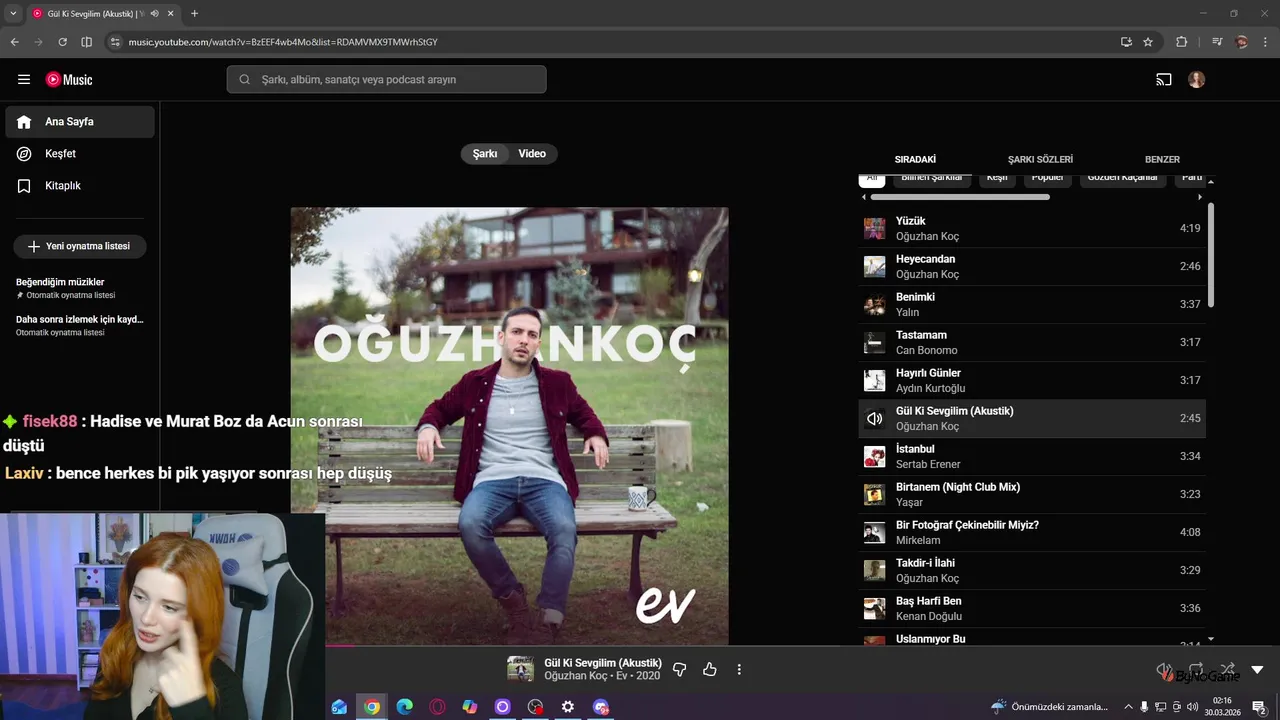This screenshot has width=1280, height=720.
Task: Select the SIRADAKİ tab
Action: (915, 160)
